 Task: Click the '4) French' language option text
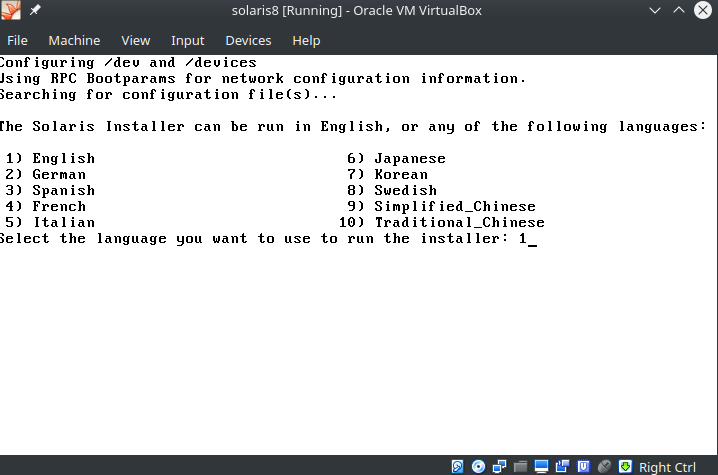(46, 207)
